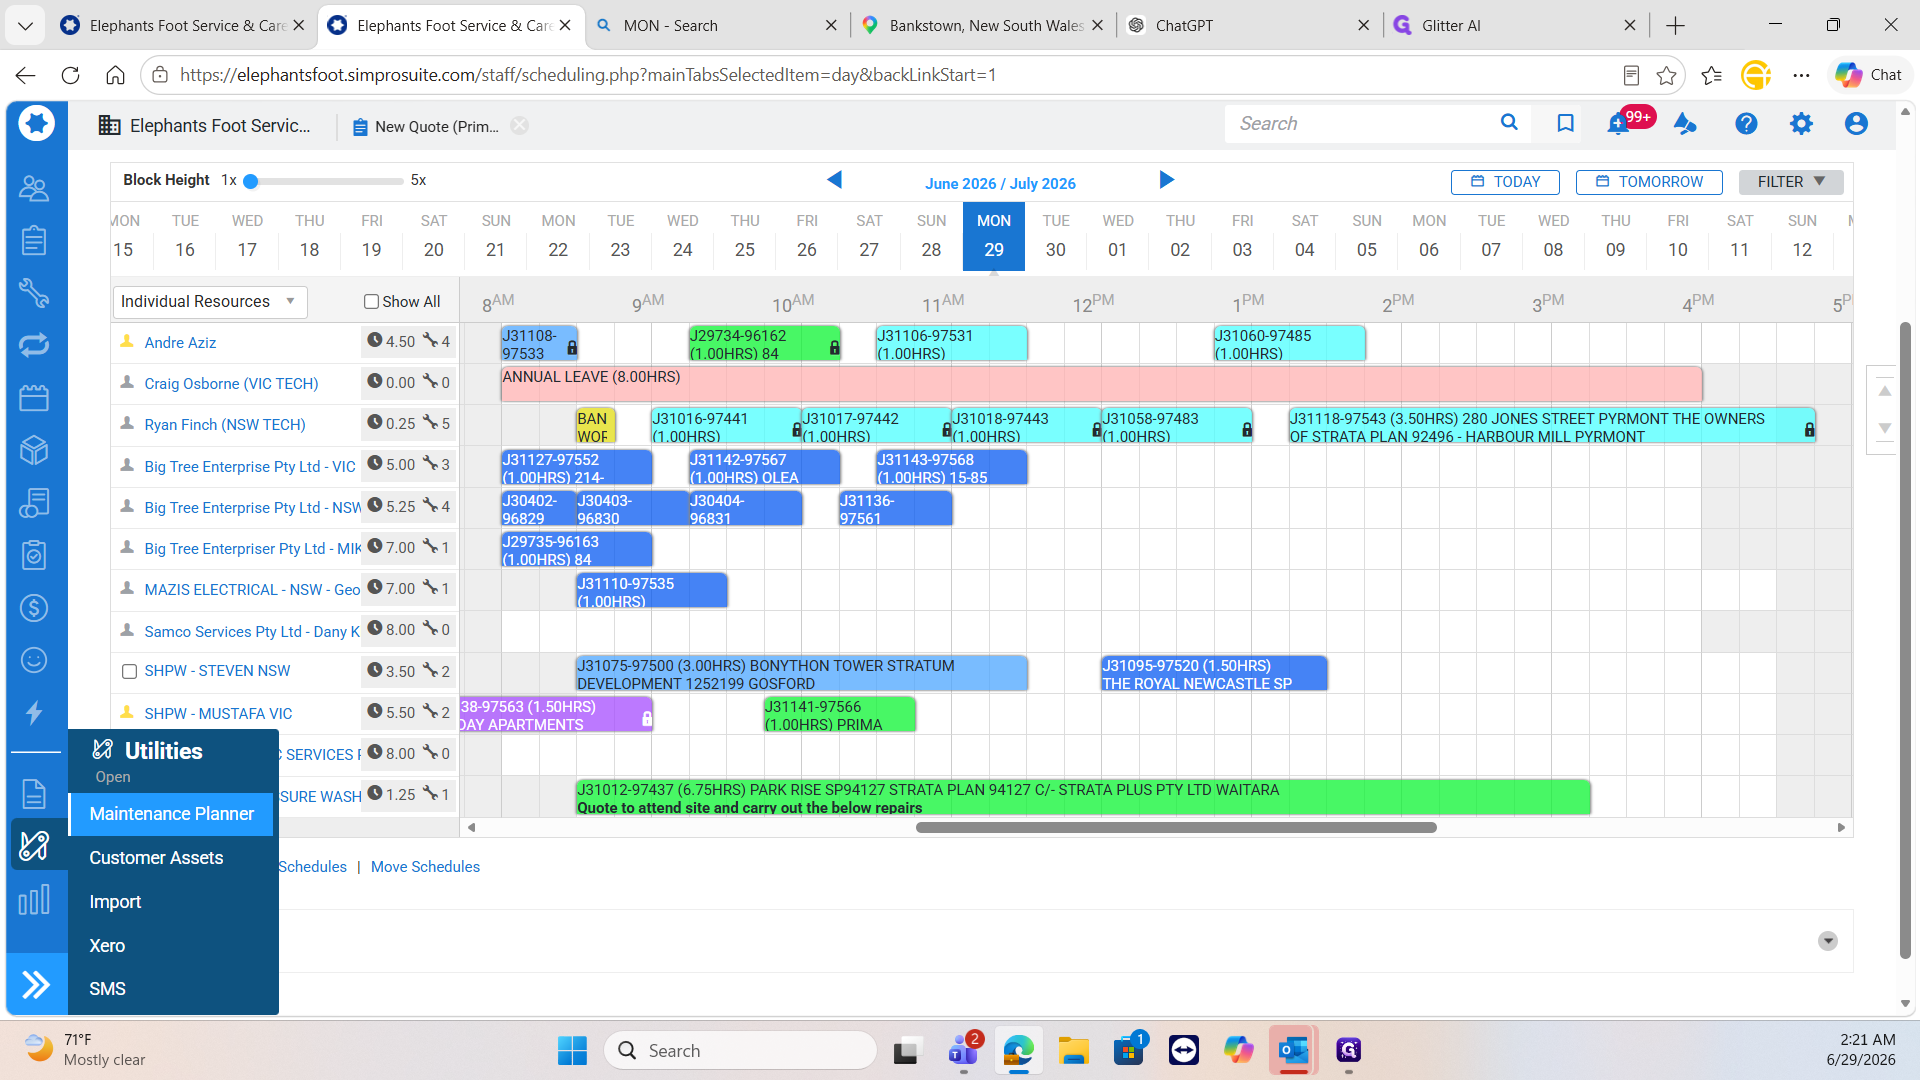Click the collapse up arrow on right panel
Image resolution: width=1920 pixels, height=1080 pixels.
pos(1884,391)
